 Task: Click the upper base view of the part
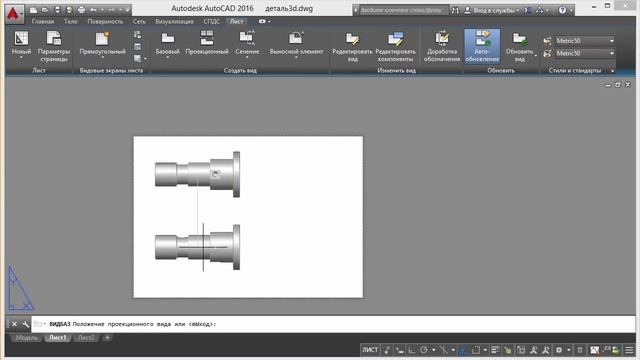point(197,174)
